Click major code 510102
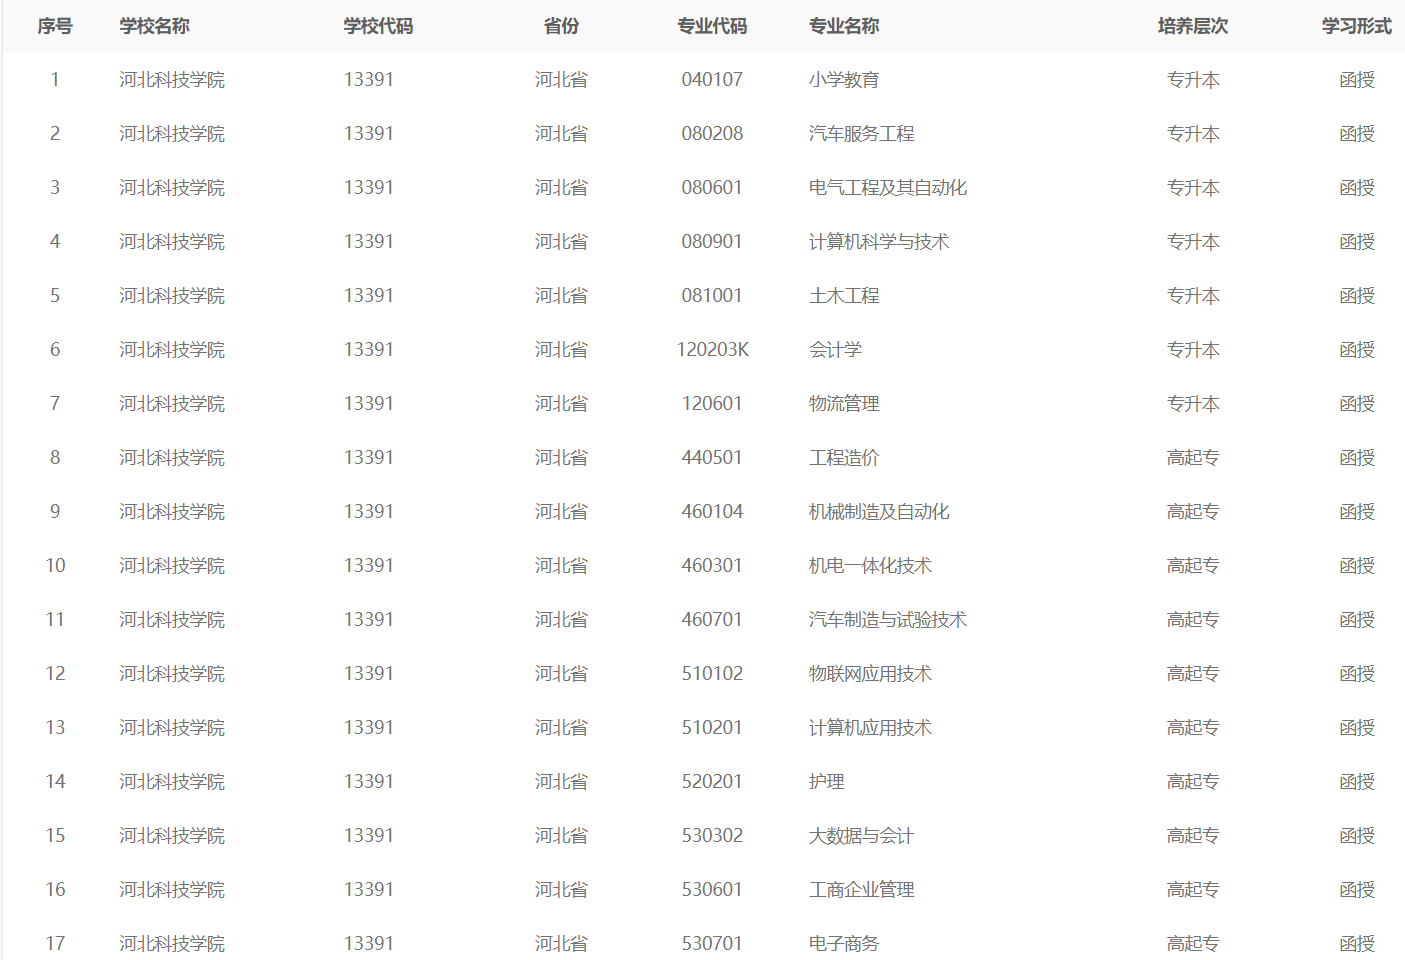1405x960 pixels. 712,674
